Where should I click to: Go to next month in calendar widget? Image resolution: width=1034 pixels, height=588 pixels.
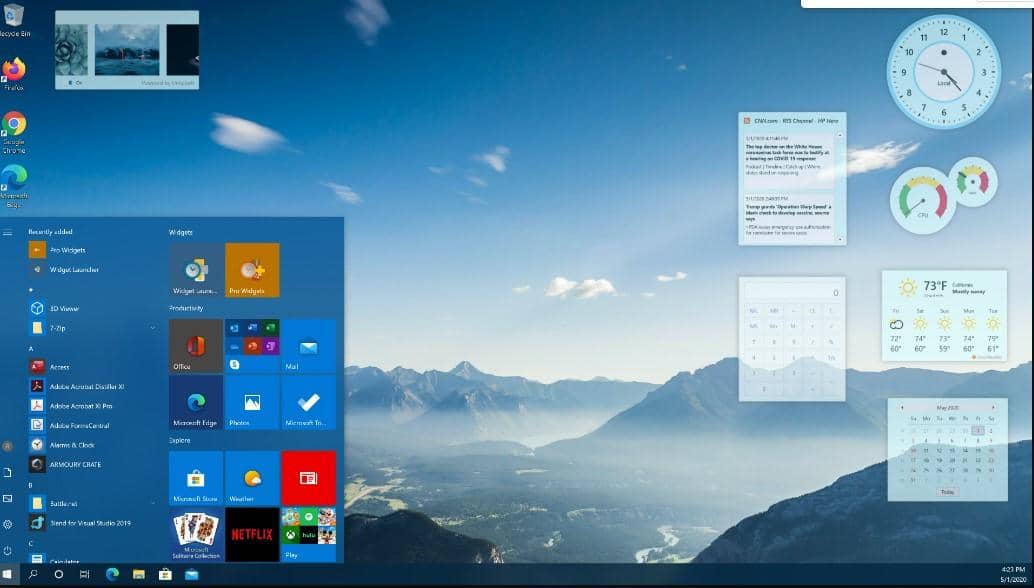[992, 407]
